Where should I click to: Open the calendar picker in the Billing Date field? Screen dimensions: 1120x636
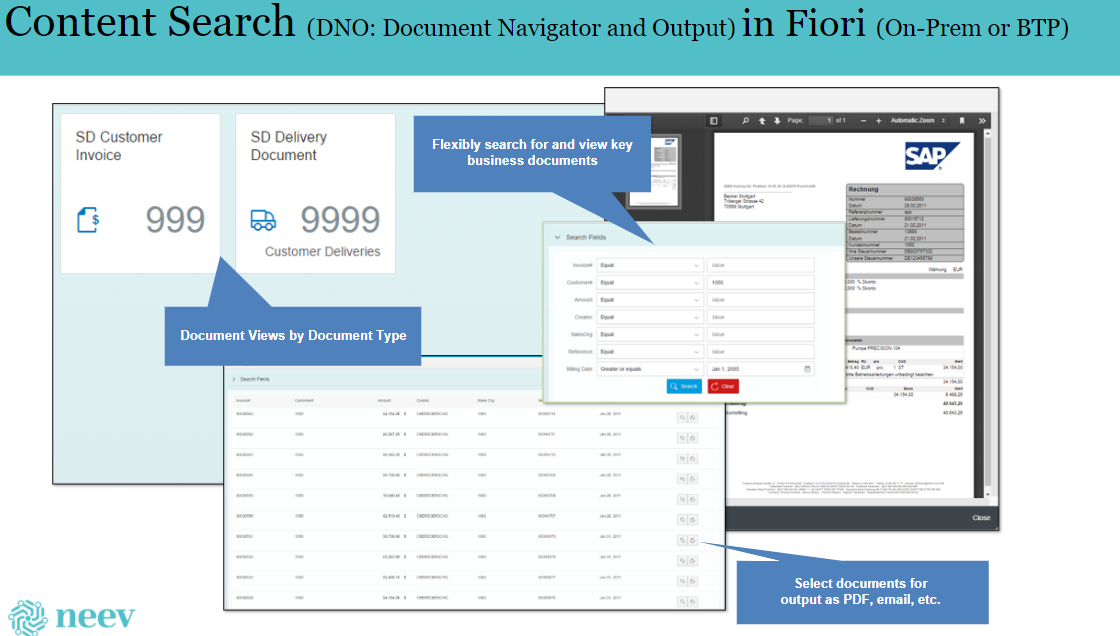pos(808,369)
